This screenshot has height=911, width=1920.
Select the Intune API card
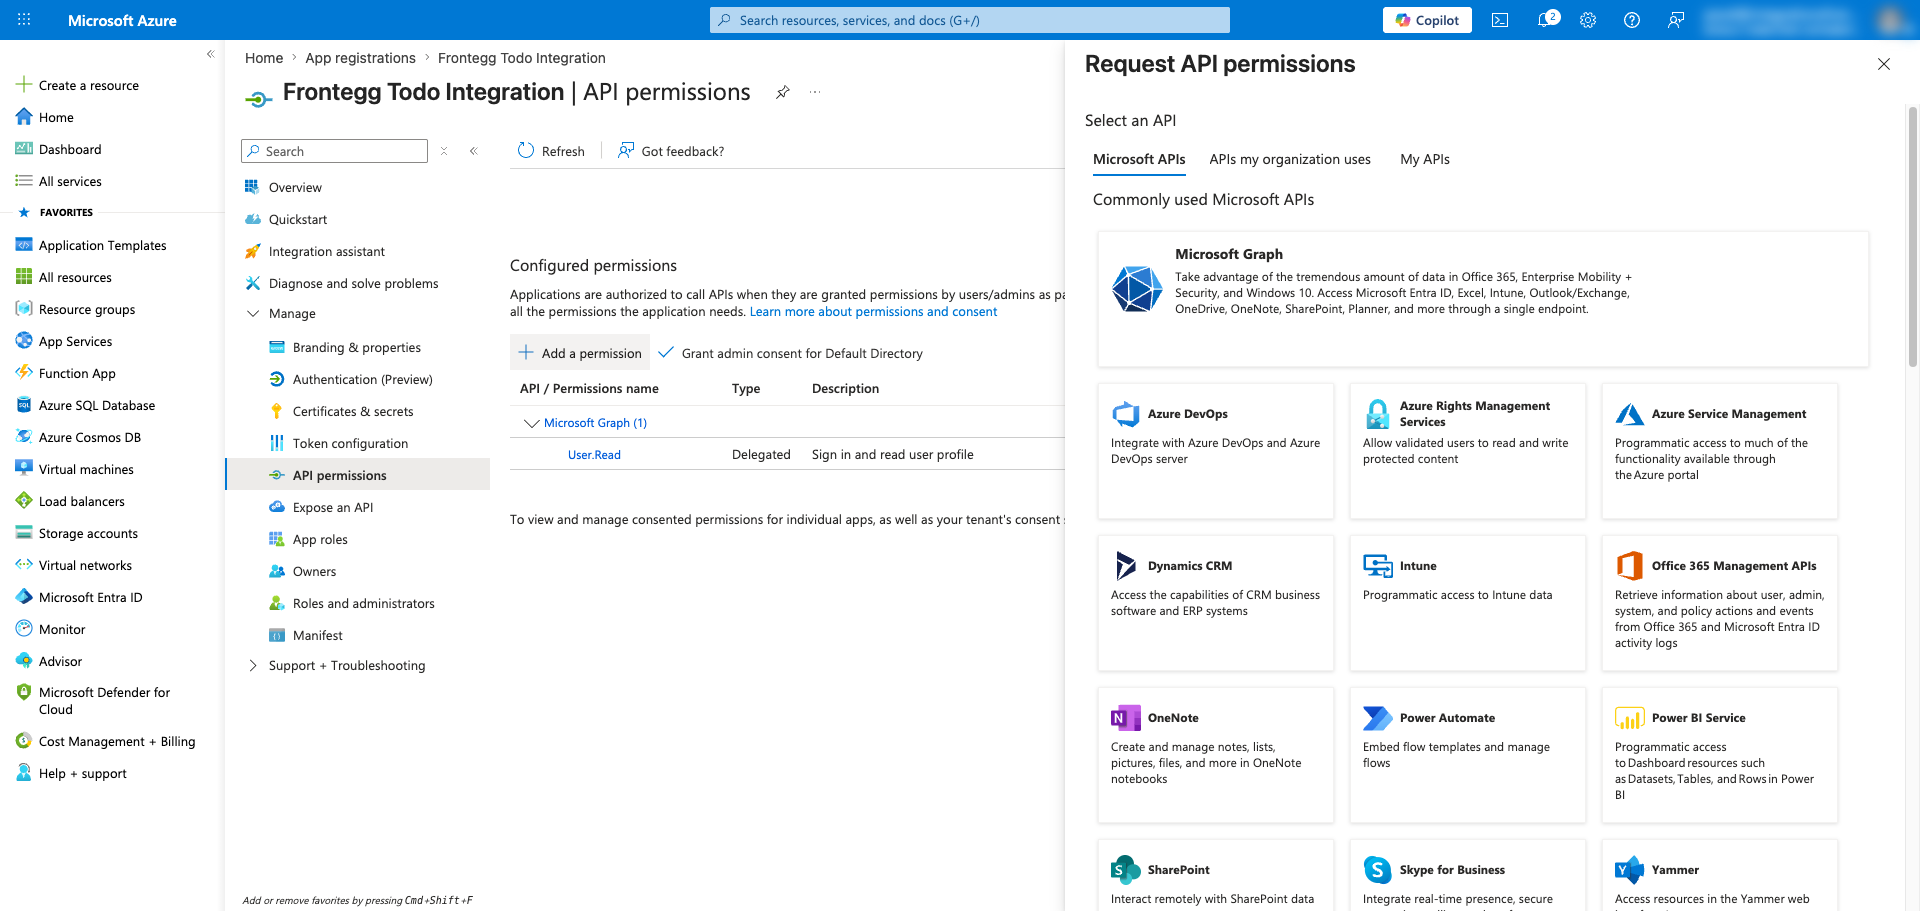(1468, 603)
